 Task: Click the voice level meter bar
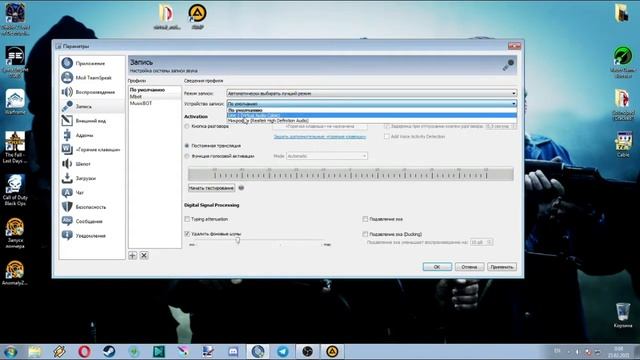pyautogui.click(x=351, y=175)
